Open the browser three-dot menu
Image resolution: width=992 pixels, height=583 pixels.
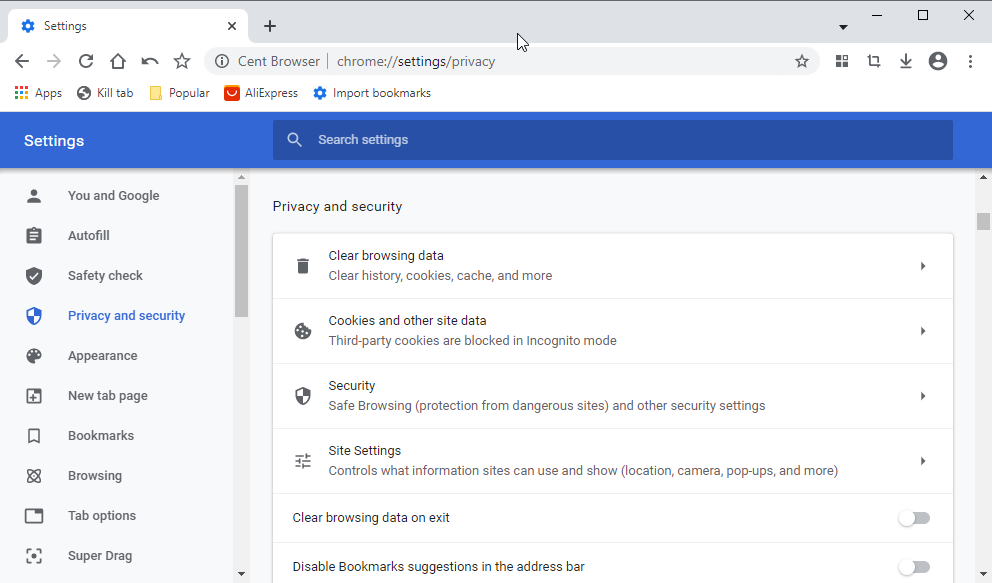[x=970, y=61]
